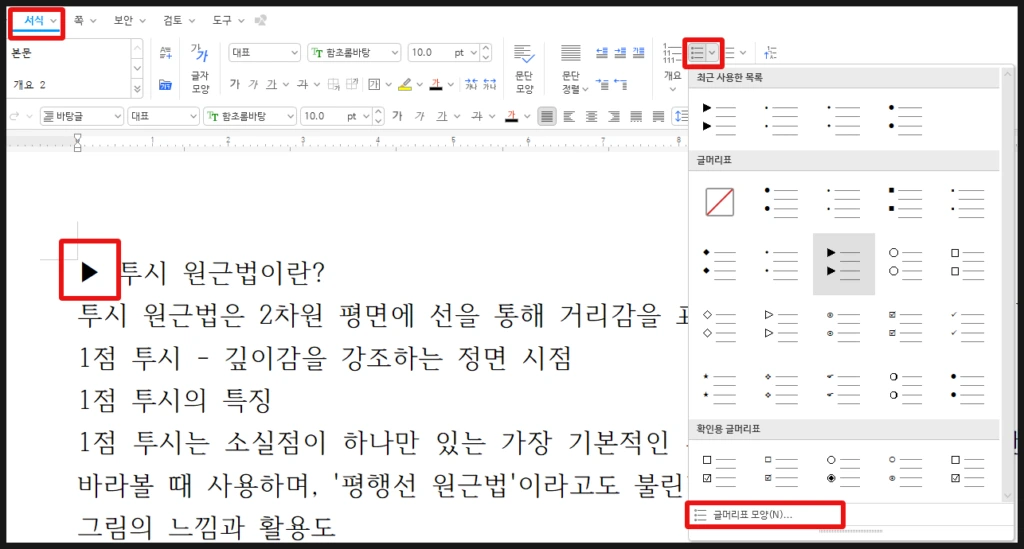Open the highlighter color dropdown arrow
This screenshot has height=549, width=1024.
[419, 84]
